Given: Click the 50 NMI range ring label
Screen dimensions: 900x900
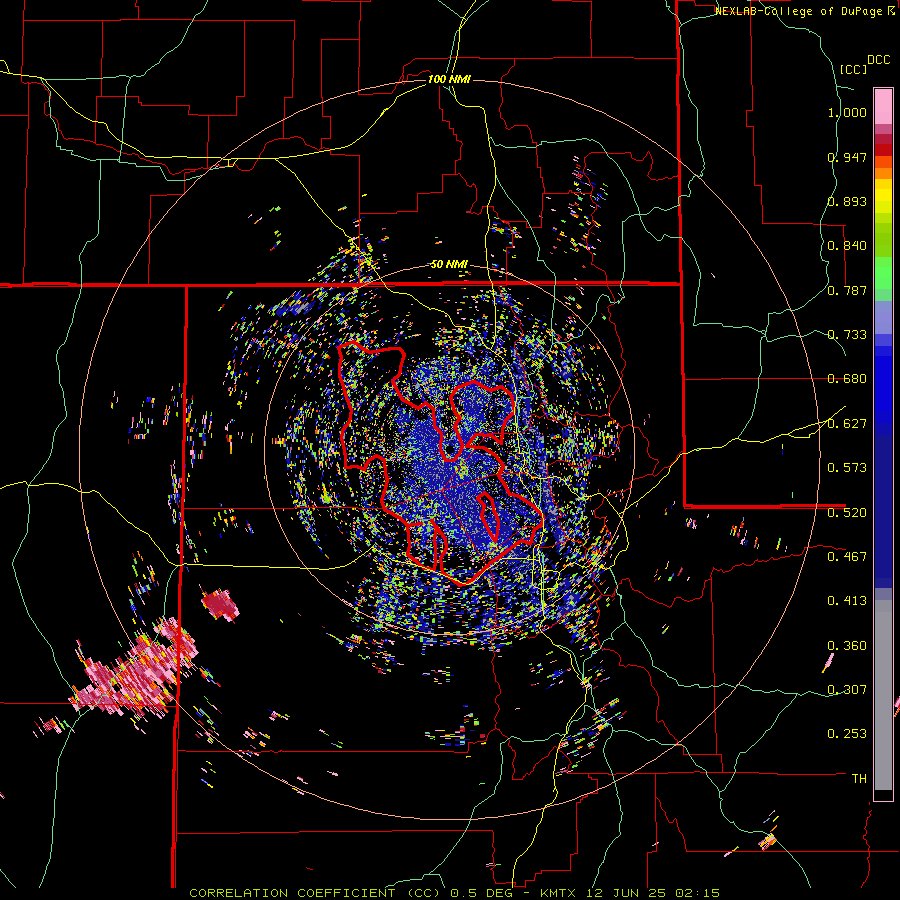Looking at the screenshot, I should 449,265.
